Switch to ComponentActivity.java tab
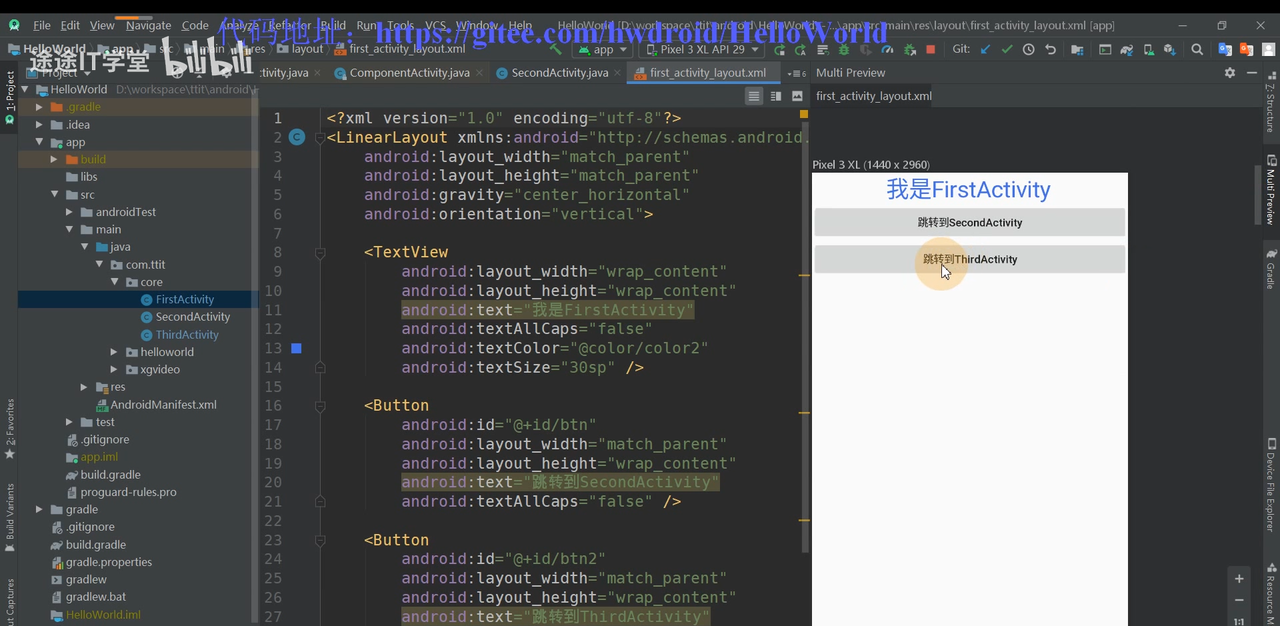The width and height of the screenshot is (1280, 626). coord(409,73)
